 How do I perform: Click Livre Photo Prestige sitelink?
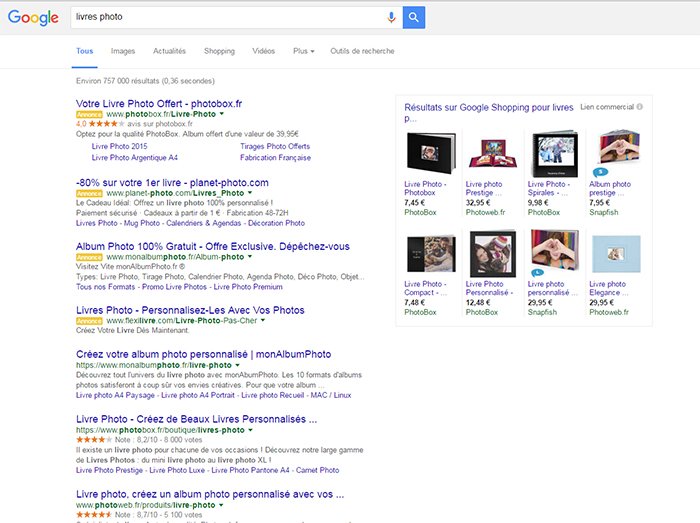tap(109, 470)
